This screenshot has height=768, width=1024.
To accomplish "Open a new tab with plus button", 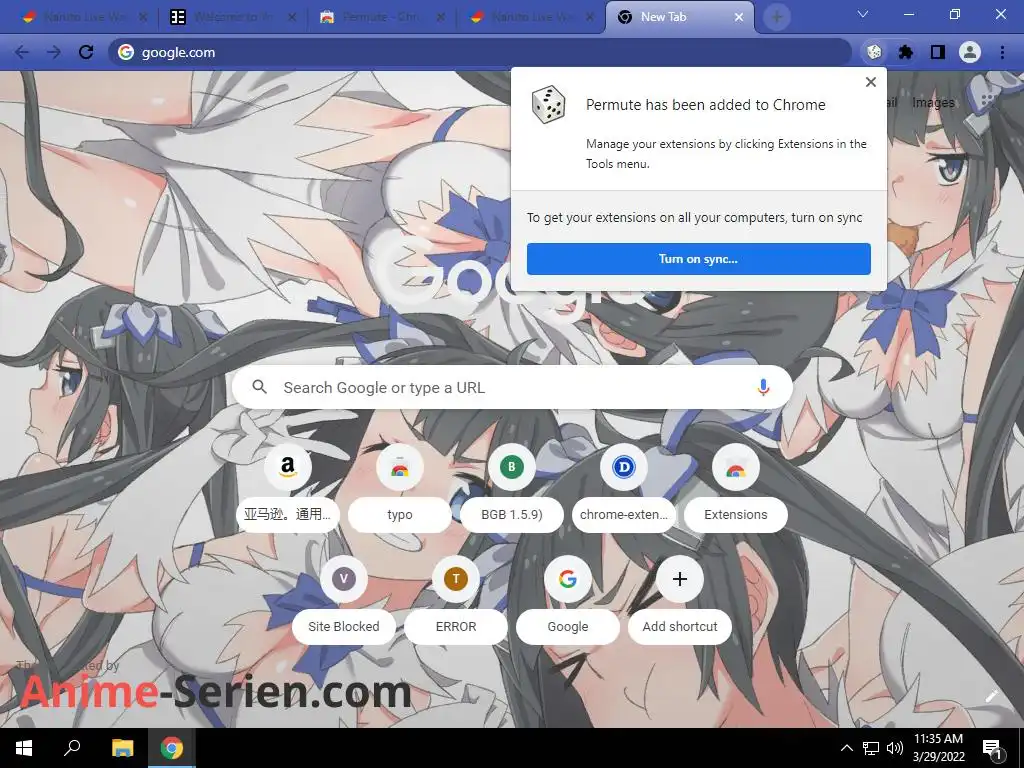I will pos(776,17).
